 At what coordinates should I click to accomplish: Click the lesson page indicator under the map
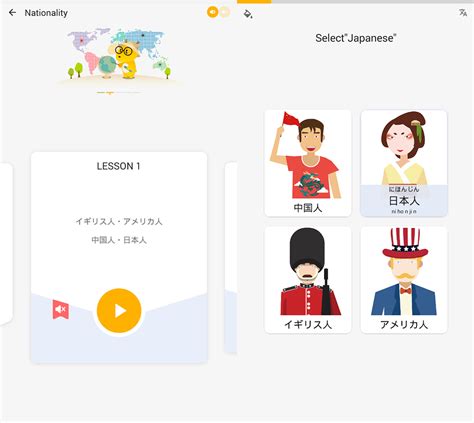coord(118,92)
